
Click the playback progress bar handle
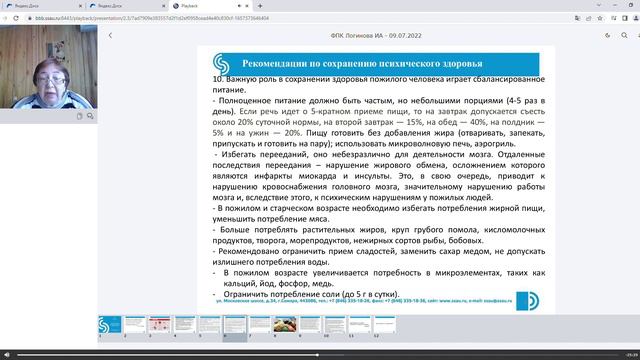317,355
